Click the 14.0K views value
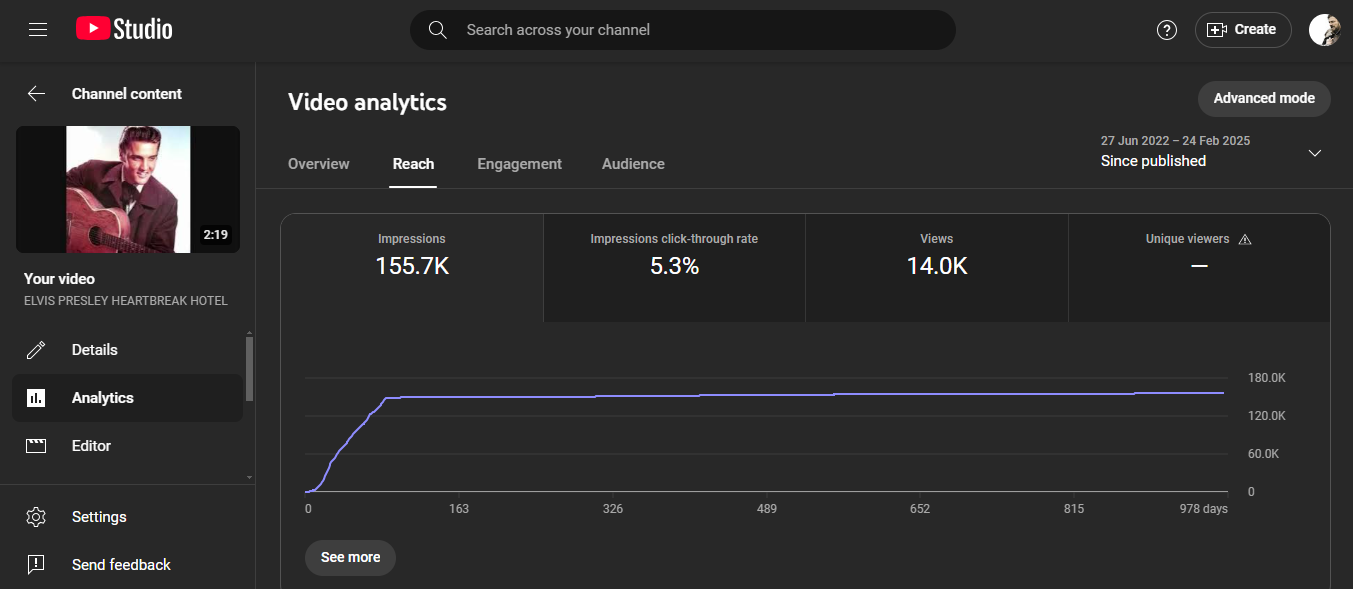Viewport: 1353px width, 589px height. click(937, 266)
